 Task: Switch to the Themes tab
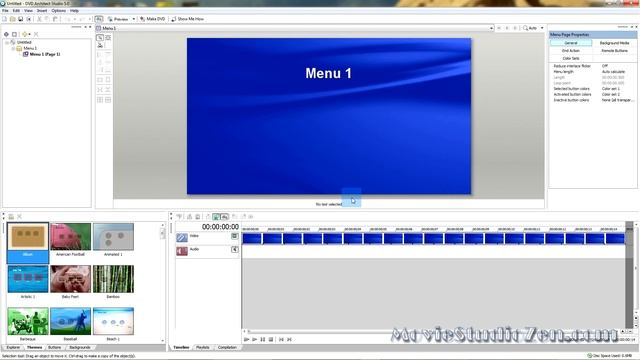tap(34, 347)
